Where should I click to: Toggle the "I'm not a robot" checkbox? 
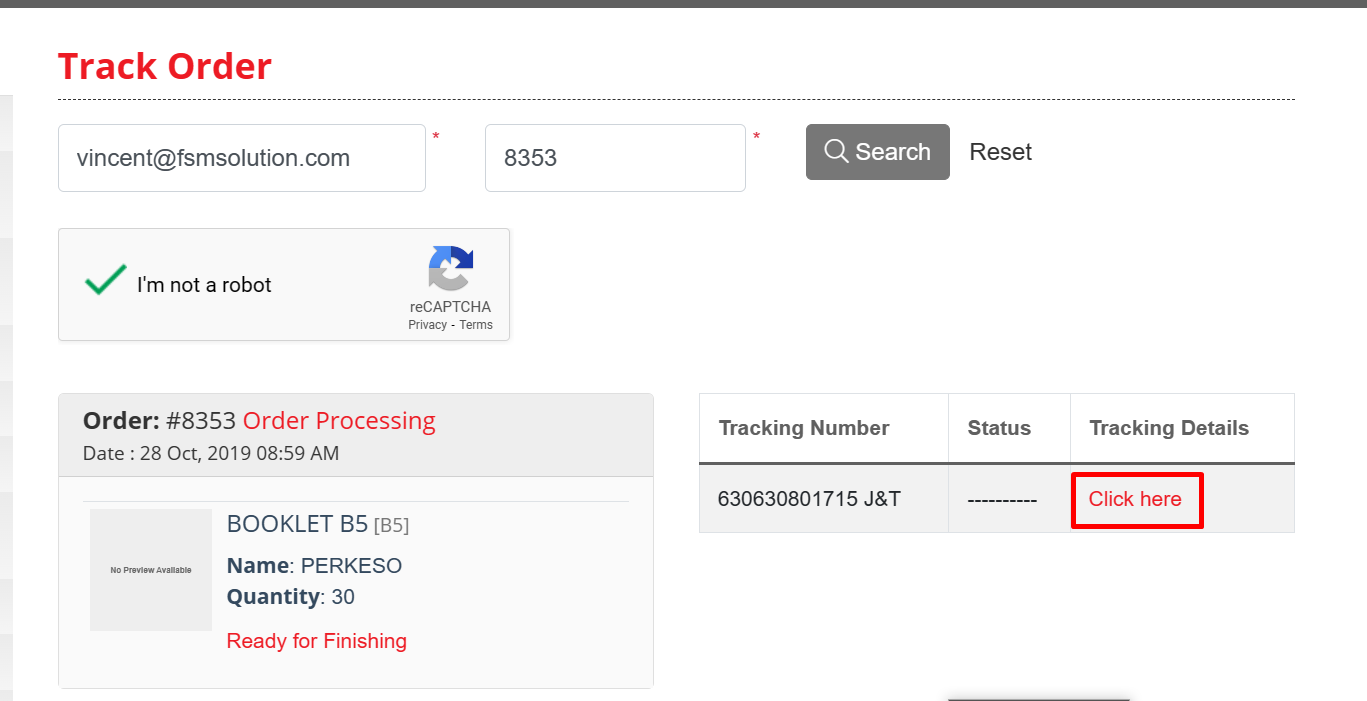106,281
